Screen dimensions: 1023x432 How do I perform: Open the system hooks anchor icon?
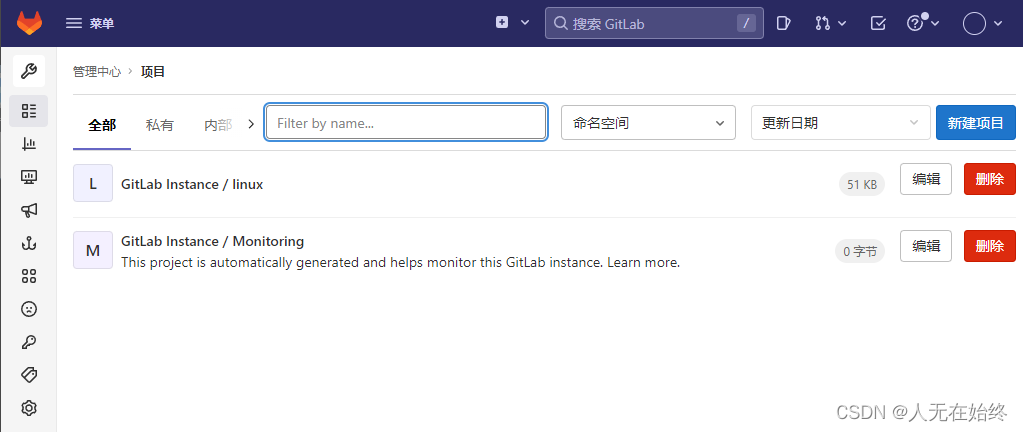[x=29, y=243]
